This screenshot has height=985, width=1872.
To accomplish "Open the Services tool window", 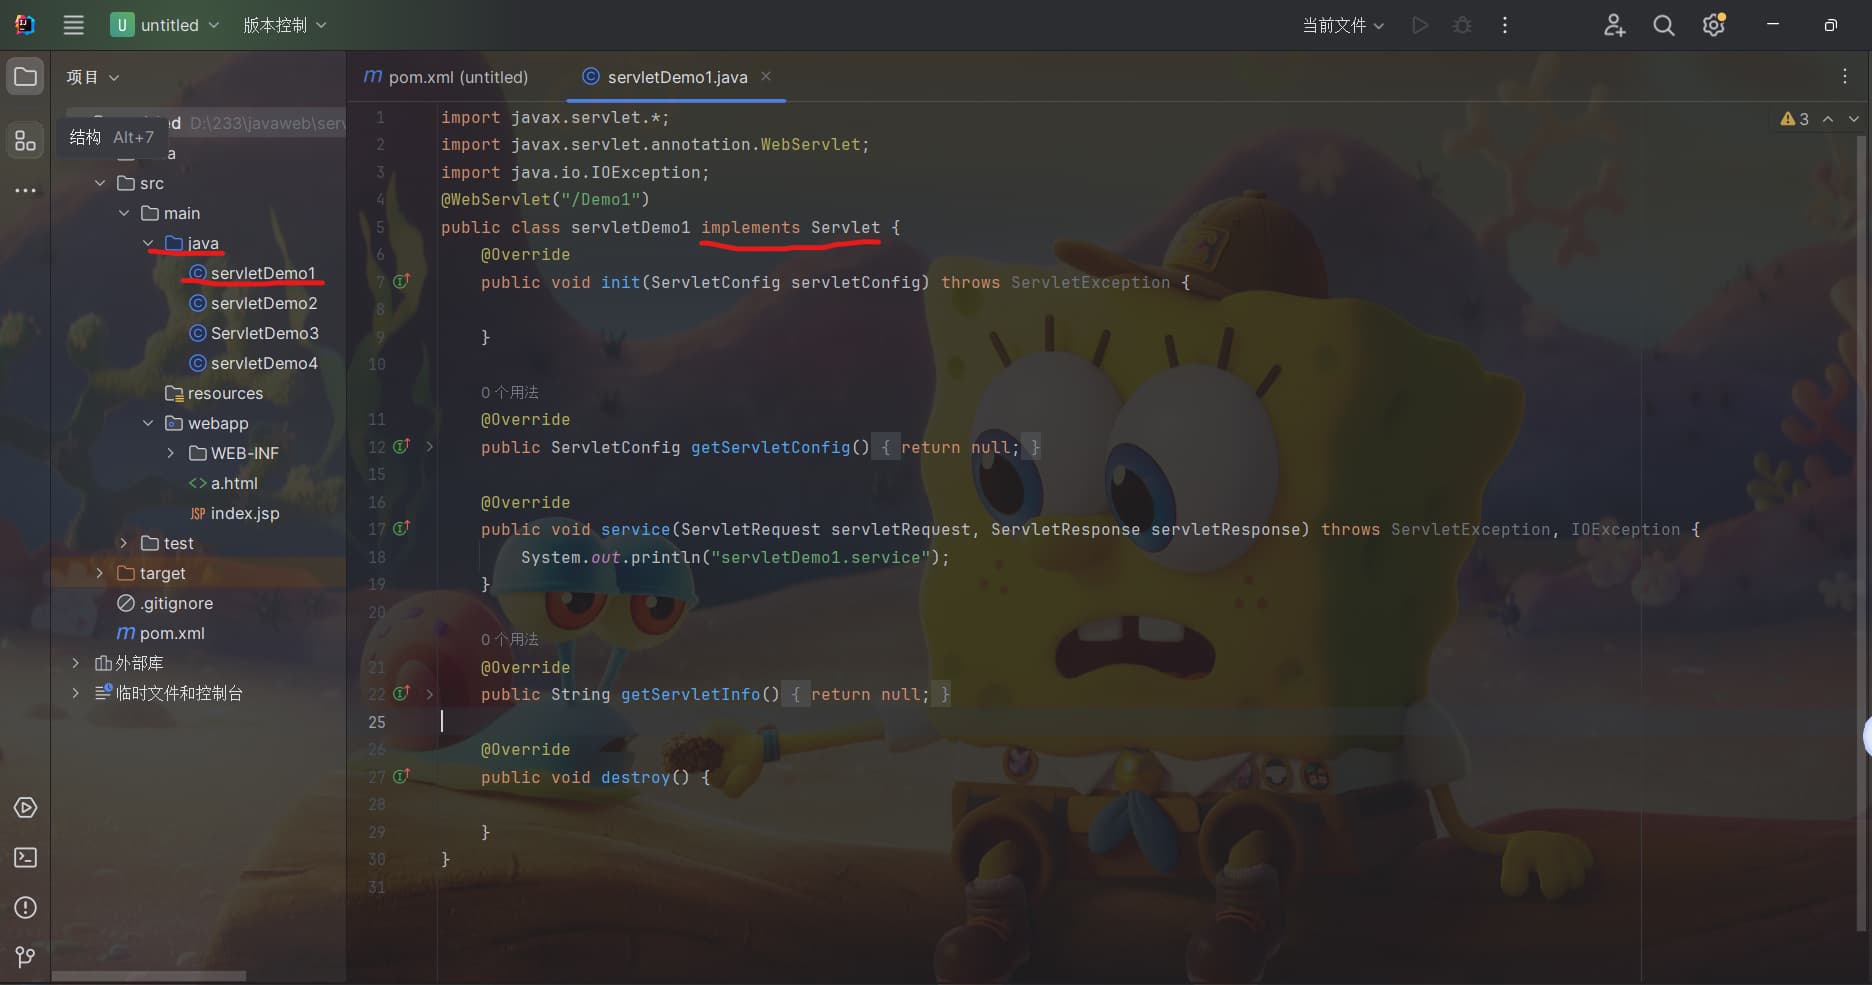I will pyautogui.click(x=25, y=807).
